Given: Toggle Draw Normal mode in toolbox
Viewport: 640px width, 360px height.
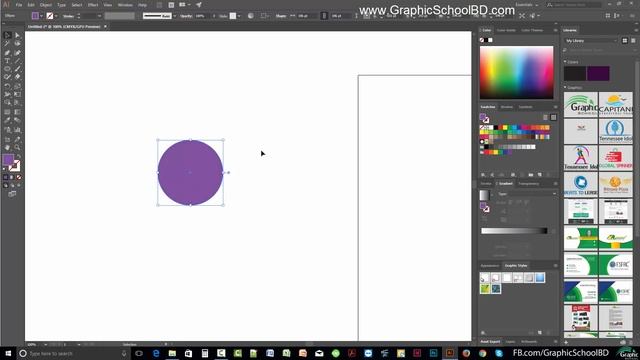Looking at the screenshot, I should click(6, 185).
